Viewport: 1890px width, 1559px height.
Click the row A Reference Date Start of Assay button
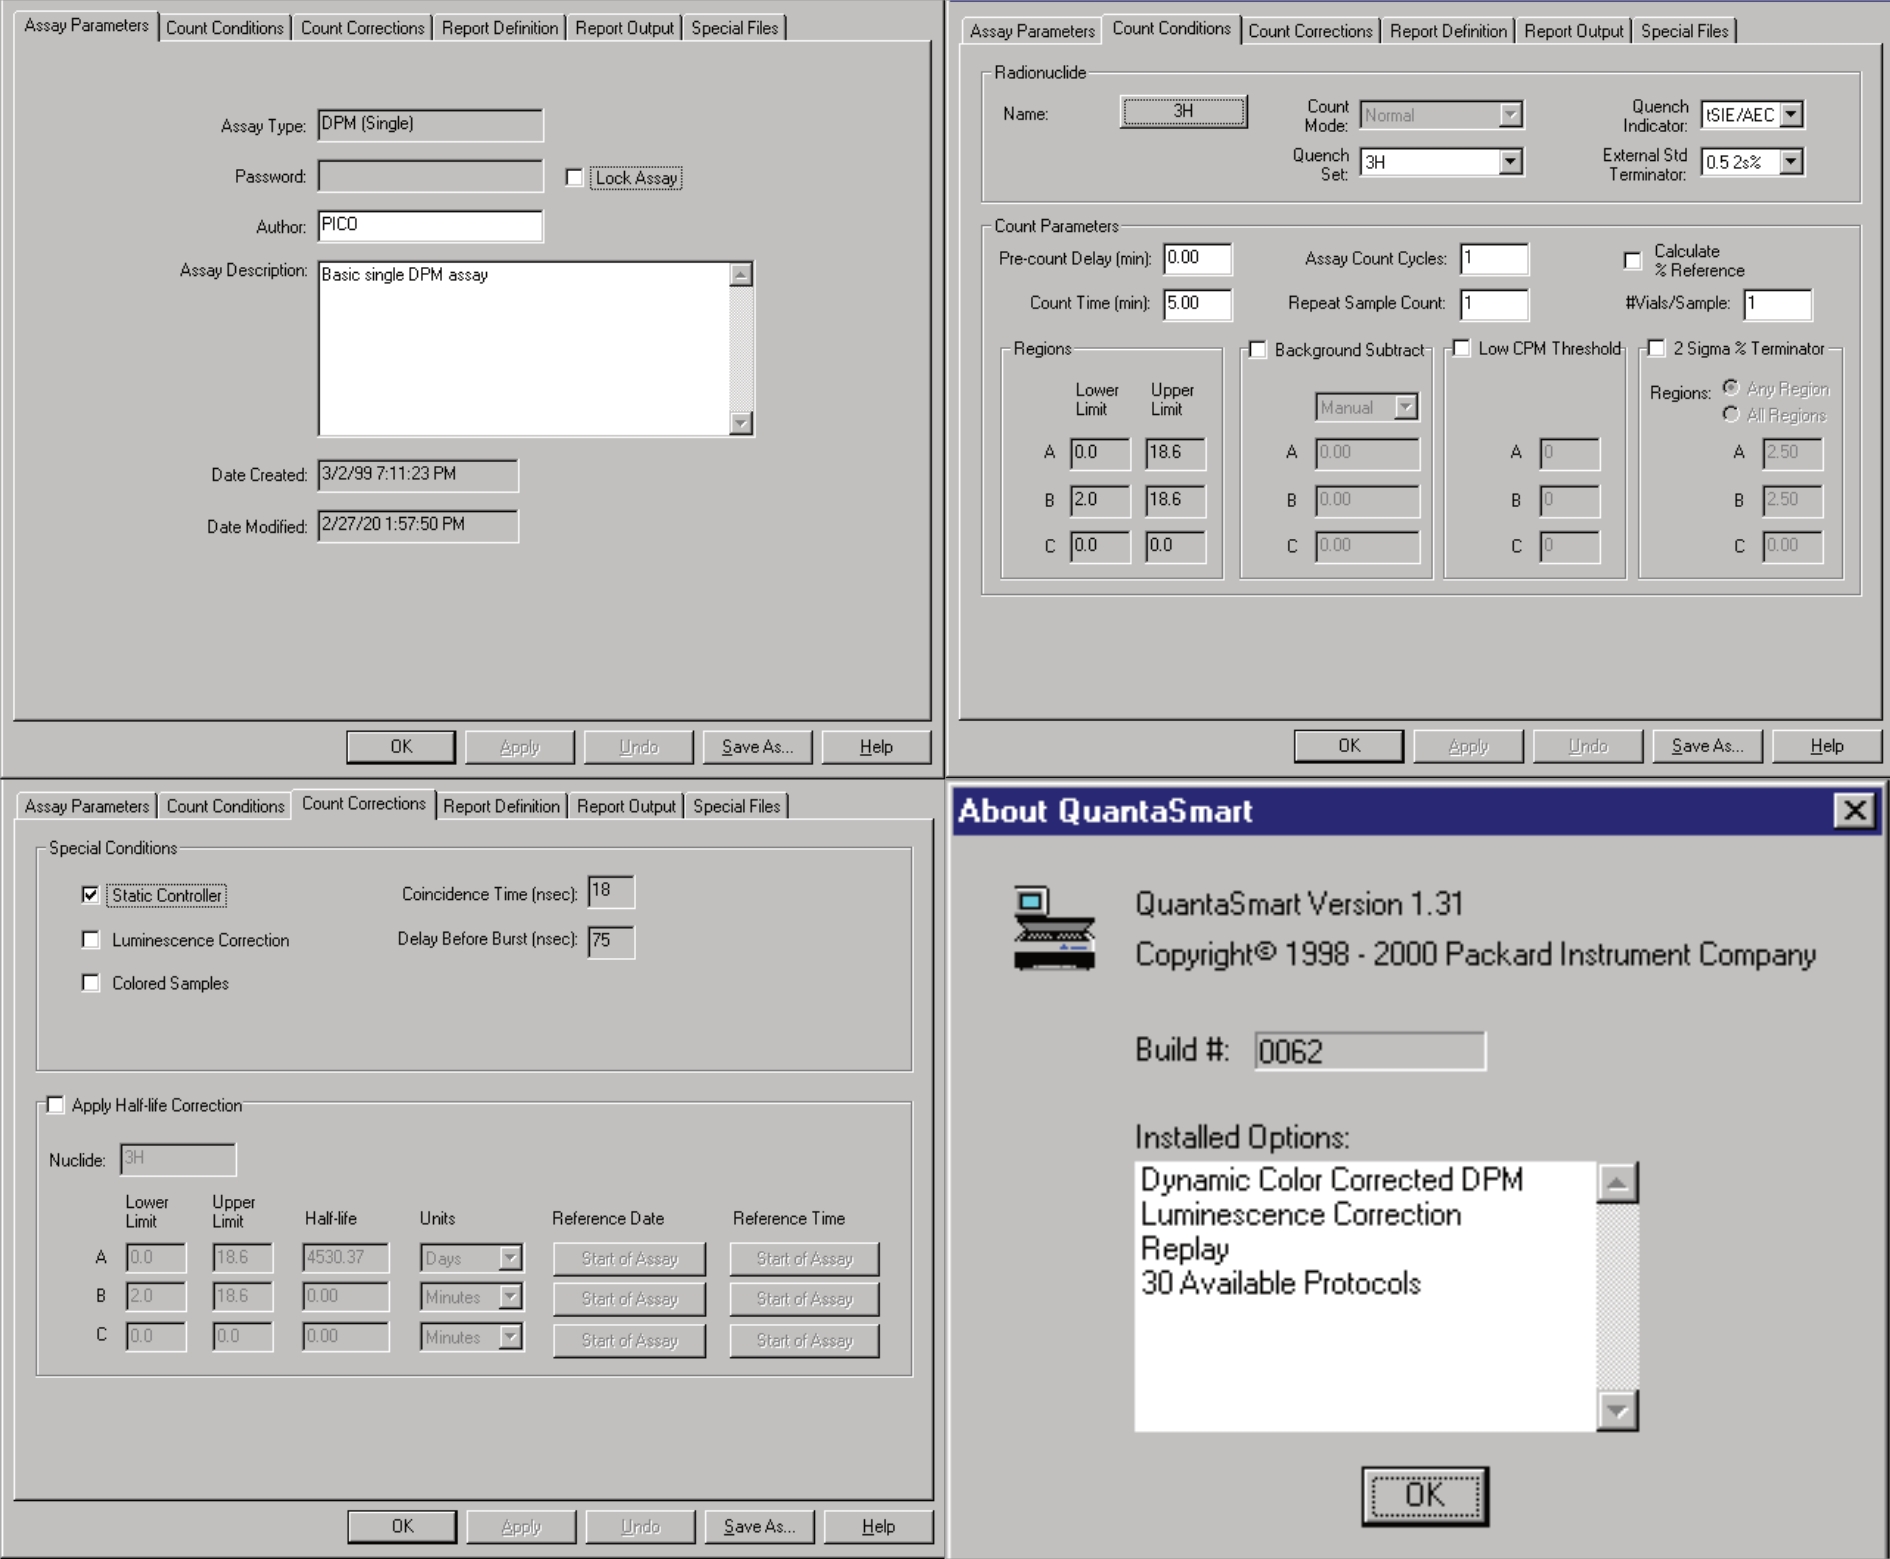(x=629, y=1259)
